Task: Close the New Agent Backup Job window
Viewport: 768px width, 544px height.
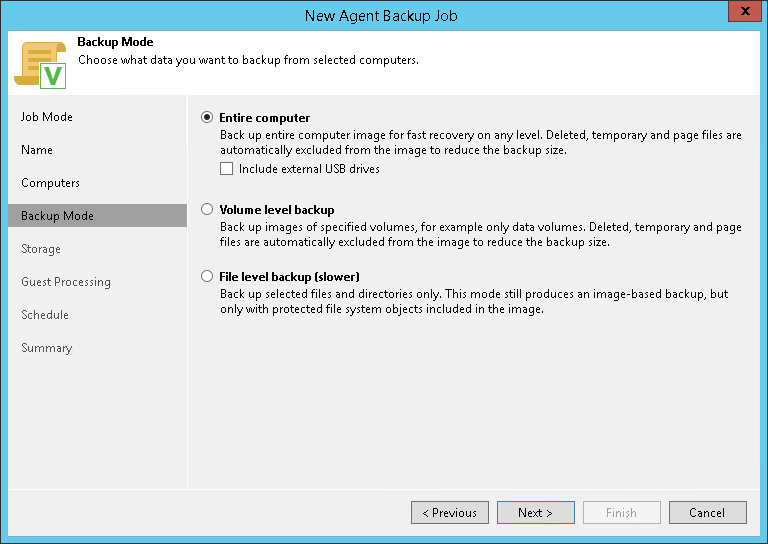Action: point(741,11)
